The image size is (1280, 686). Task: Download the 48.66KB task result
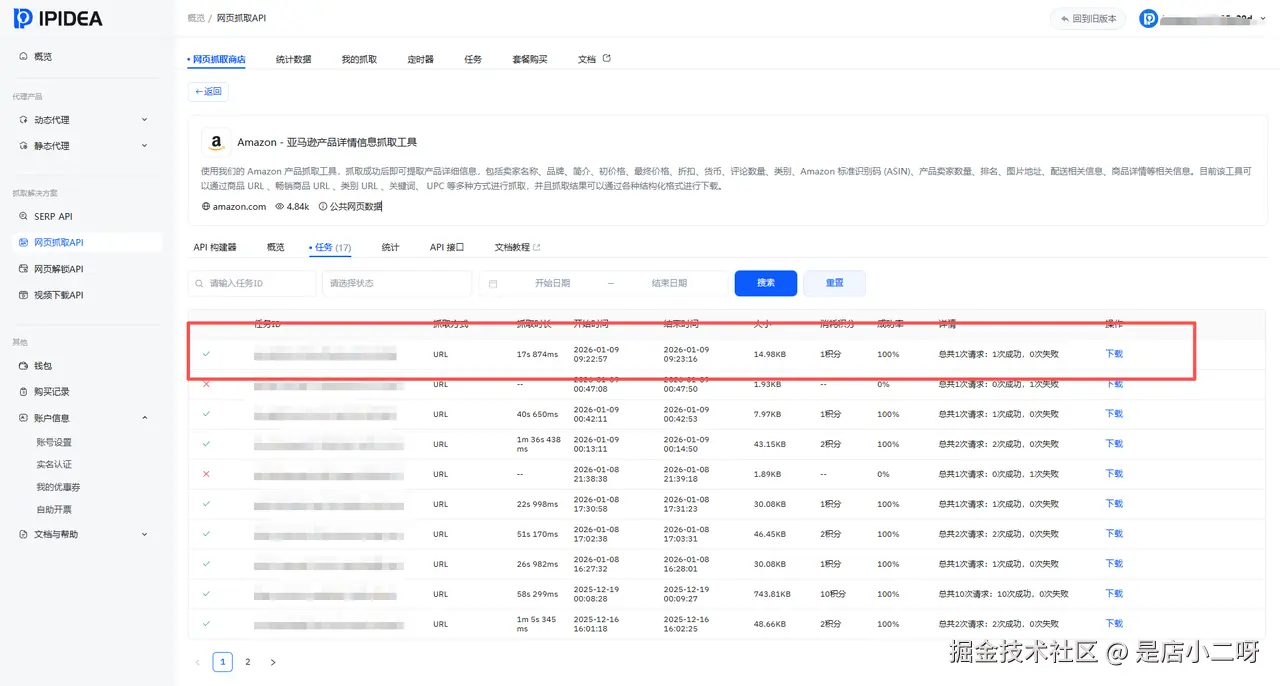1114,624
